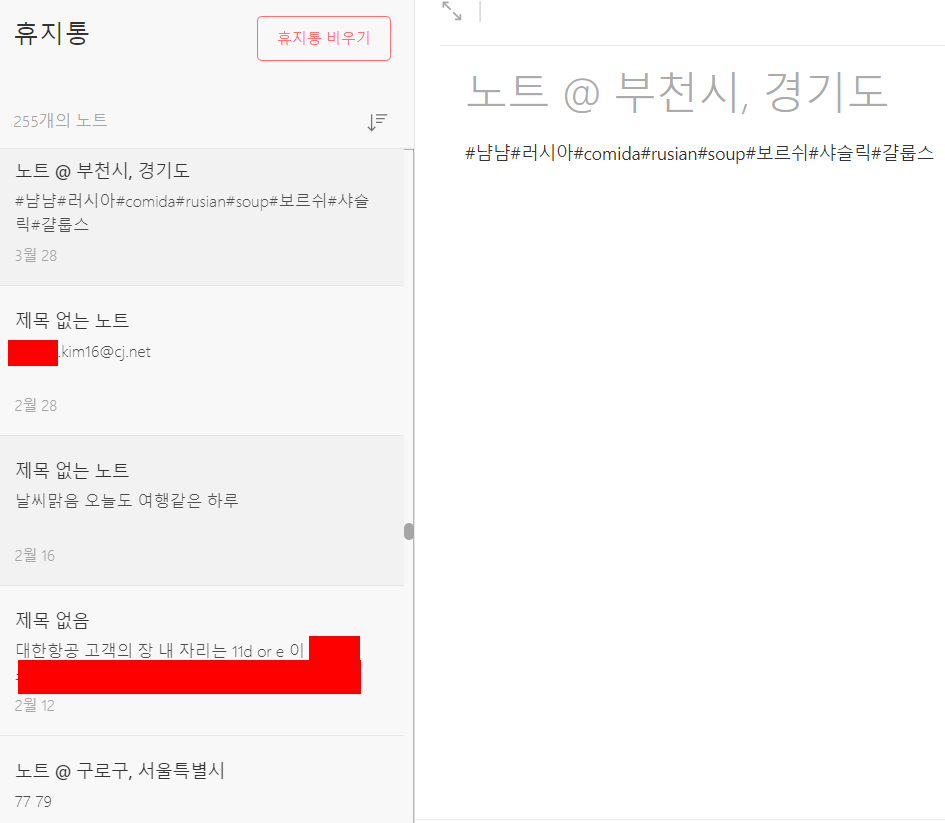Open the note containing kim16@cj.net
The width and height of the screenshot is (945, 823).
[x=202, y=361]
